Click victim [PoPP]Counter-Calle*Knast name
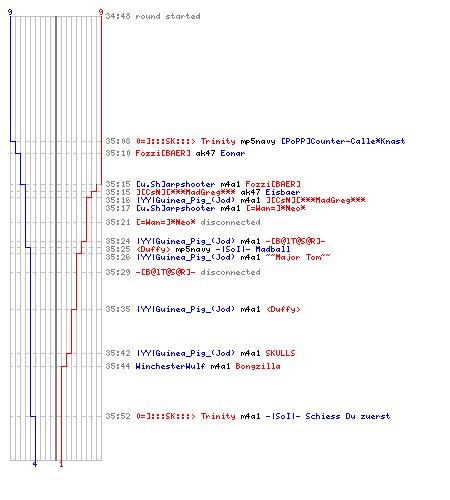The height and width of the screenshot is (500, 450). 343,141
